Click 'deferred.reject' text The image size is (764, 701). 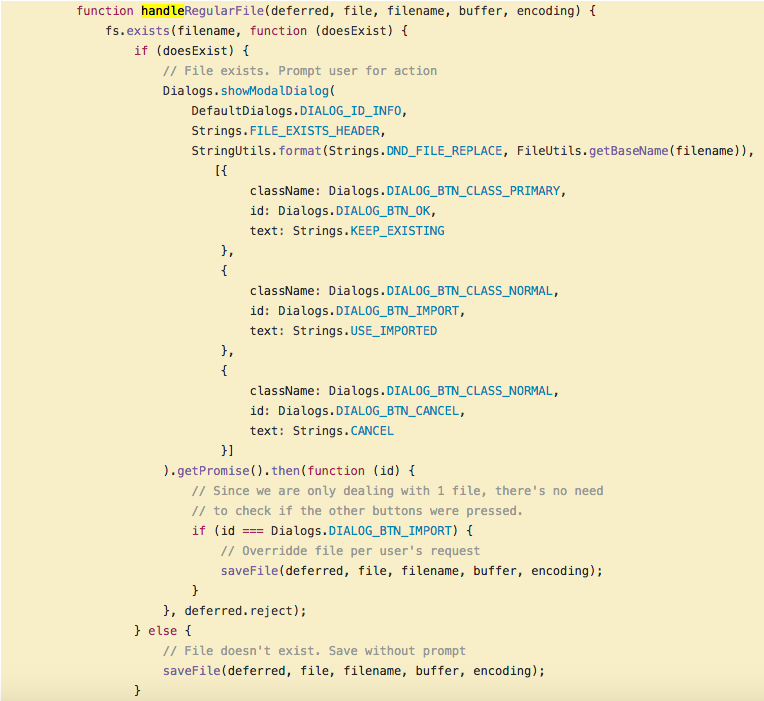(x=238, y=611)
